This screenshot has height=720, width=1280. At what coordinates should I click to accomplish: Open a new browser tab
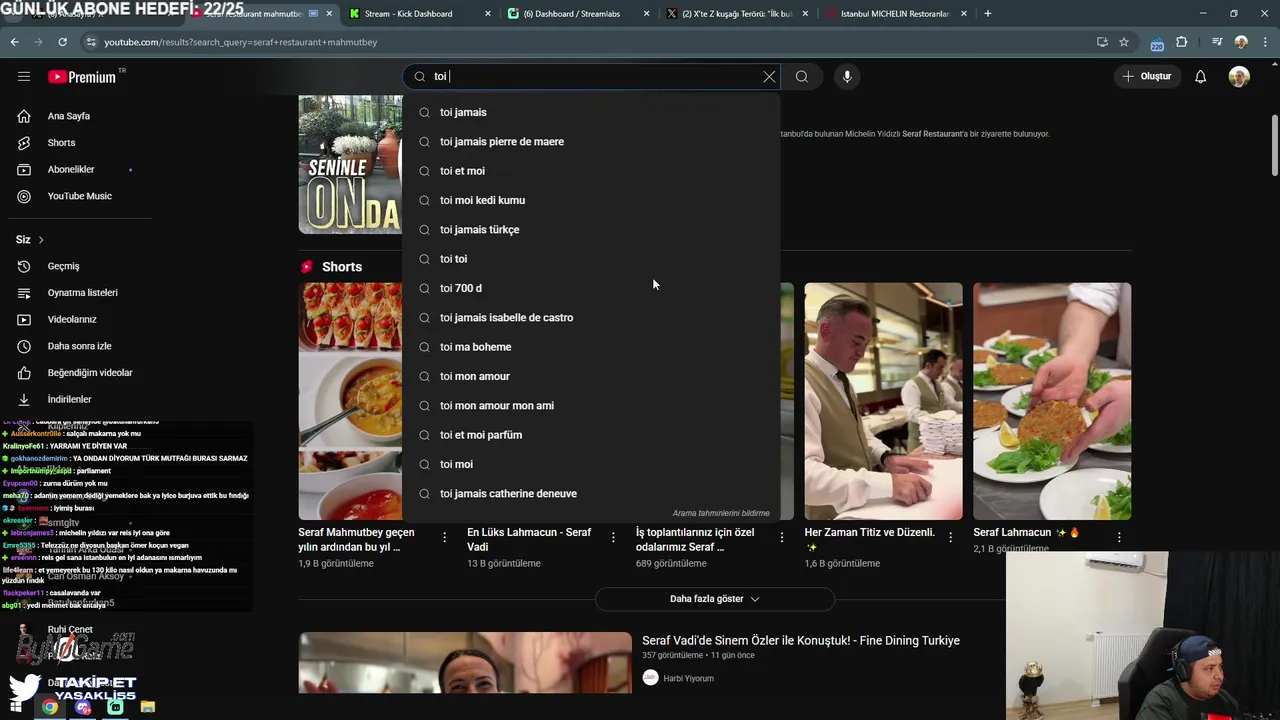pyautogui.click(x=988, y=14)
